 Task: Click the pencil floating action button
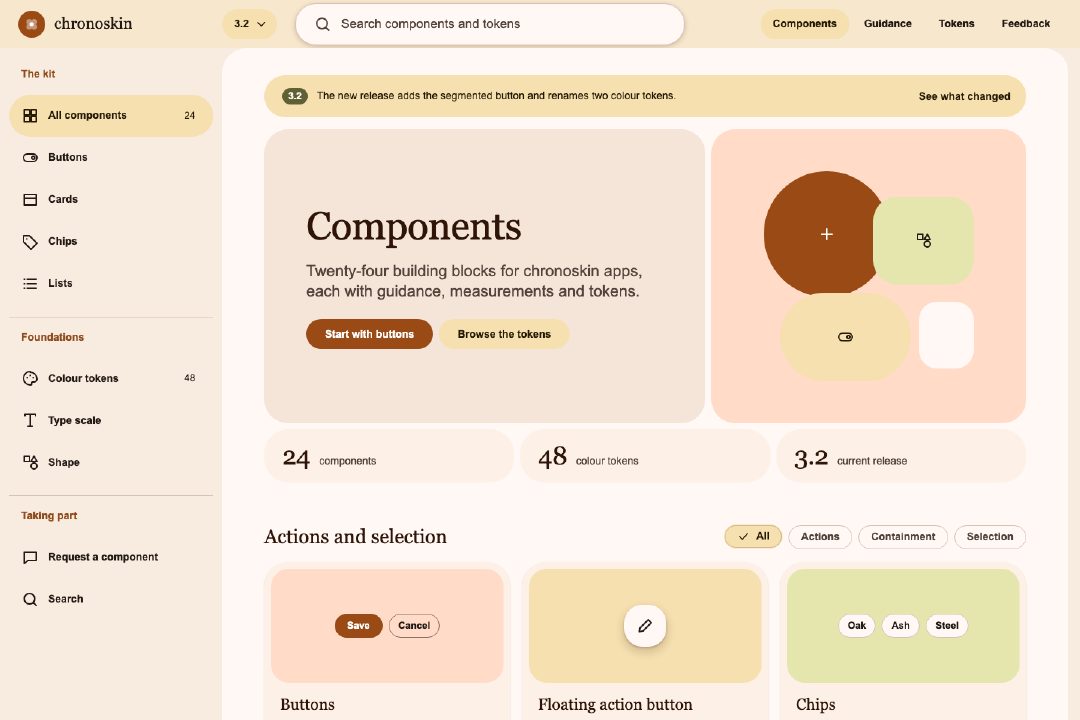pyautogui.click(x=645, y=626)
